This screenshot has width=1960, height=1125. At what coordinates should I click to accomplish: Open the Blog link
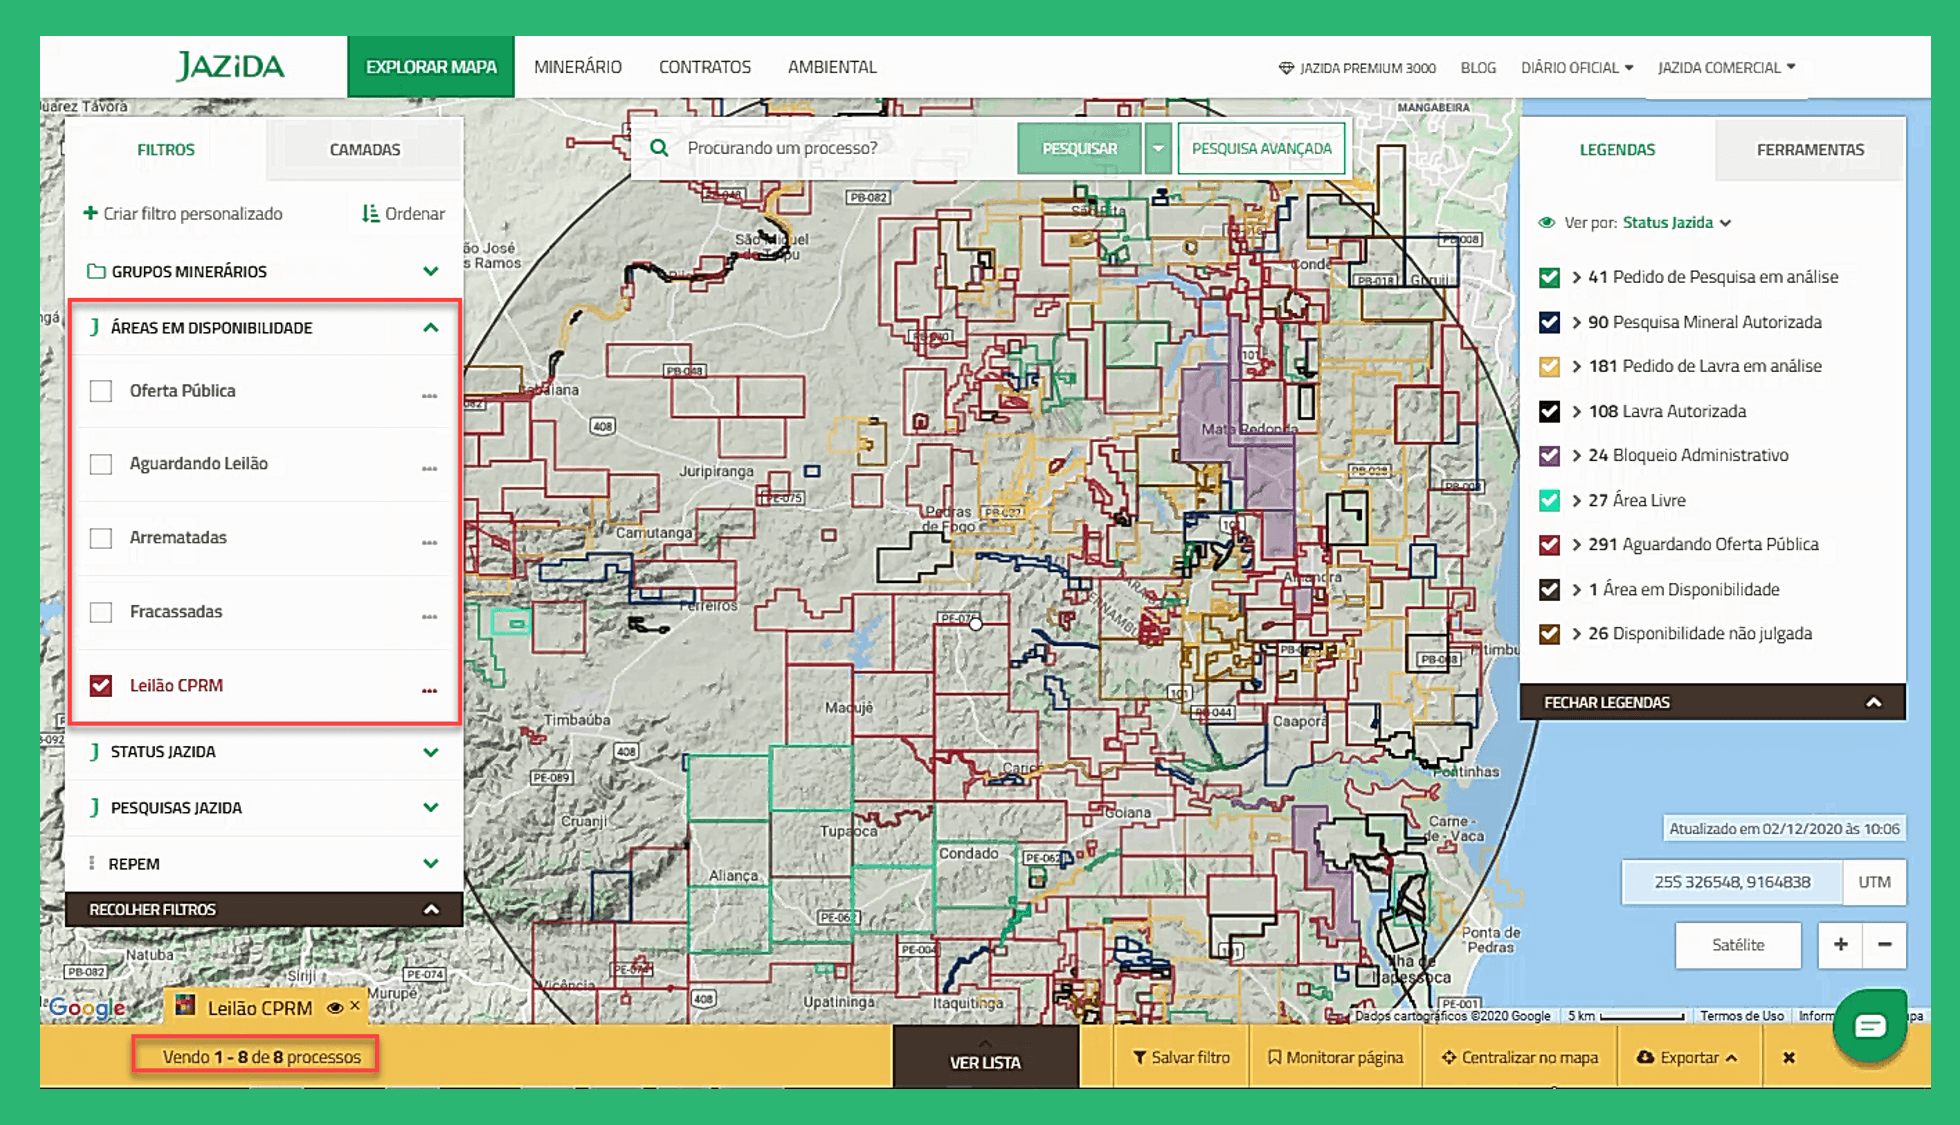tap(1478, 68)
